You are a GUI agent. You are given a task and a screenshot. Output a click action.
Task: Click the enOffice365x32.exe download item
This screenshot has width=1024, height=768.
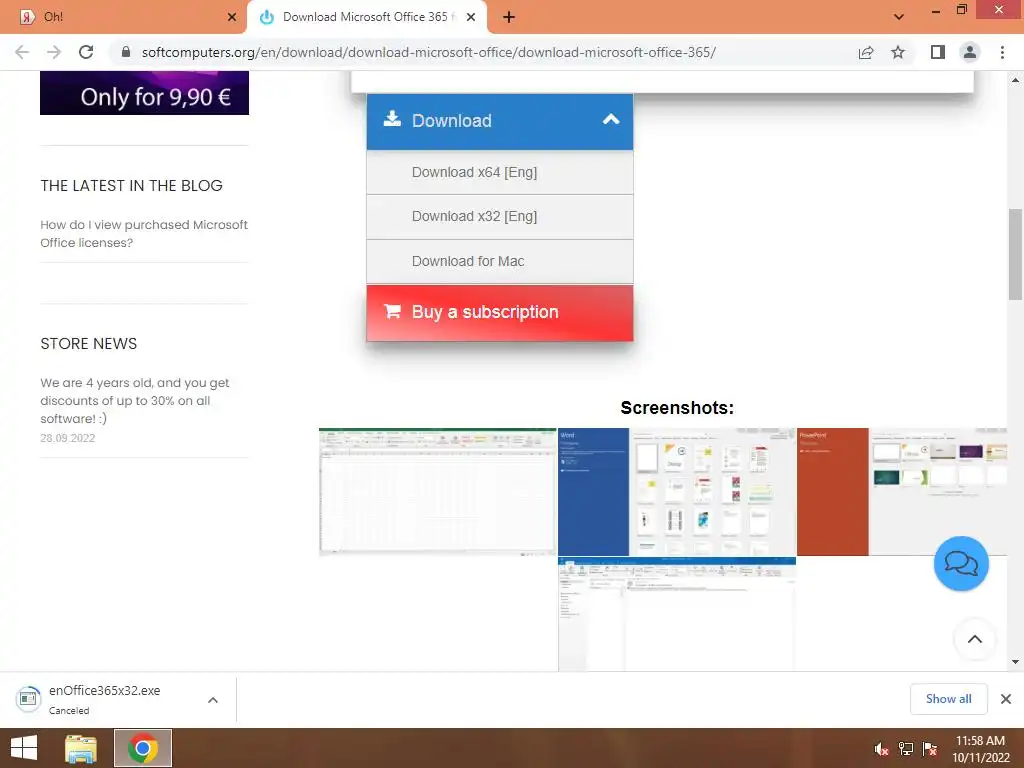tap(104, 699)
